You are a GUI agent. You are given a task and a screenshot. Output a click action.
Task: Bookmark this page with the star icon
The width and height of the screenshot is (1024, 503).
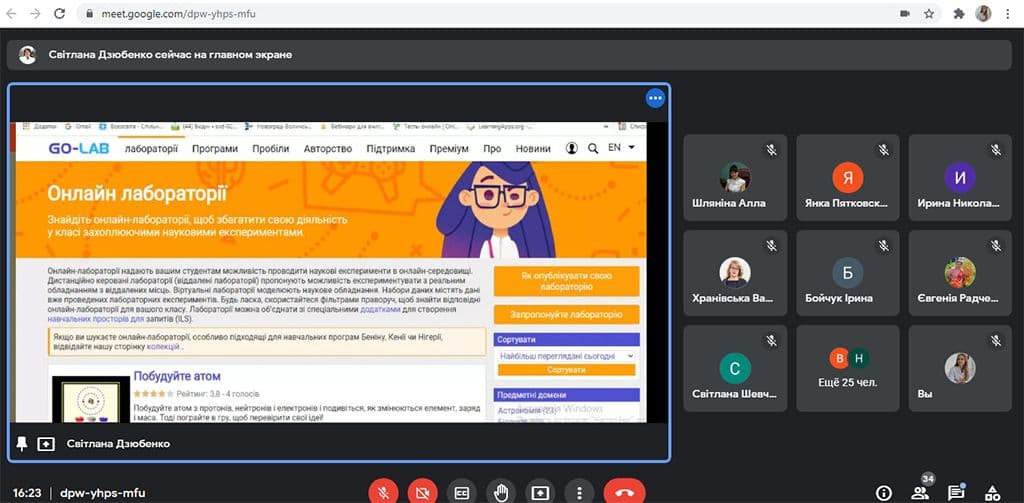[x=929, y=14]
